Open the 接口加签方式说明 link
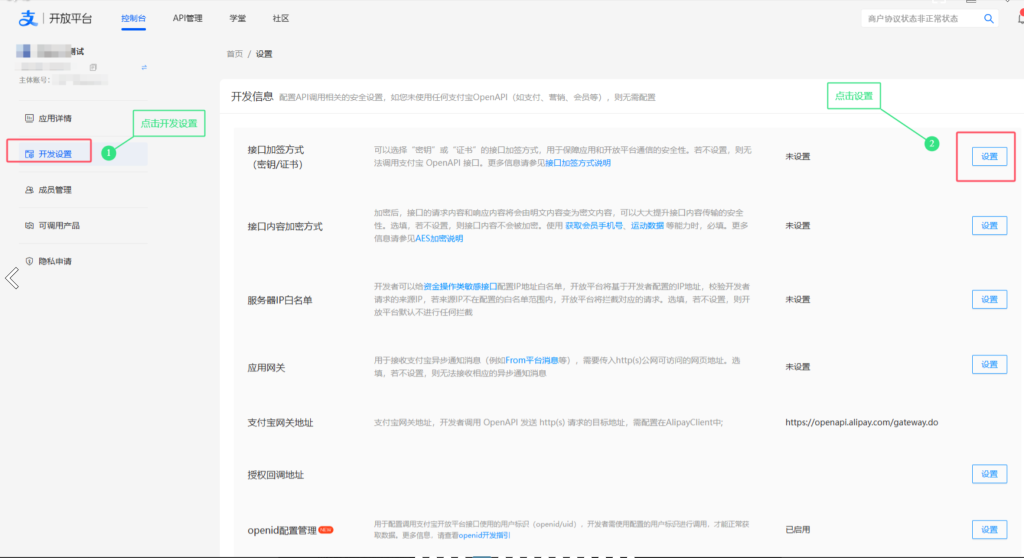Screen dimensions: 1024x558 pyautogui.click(x=578, y=163)
